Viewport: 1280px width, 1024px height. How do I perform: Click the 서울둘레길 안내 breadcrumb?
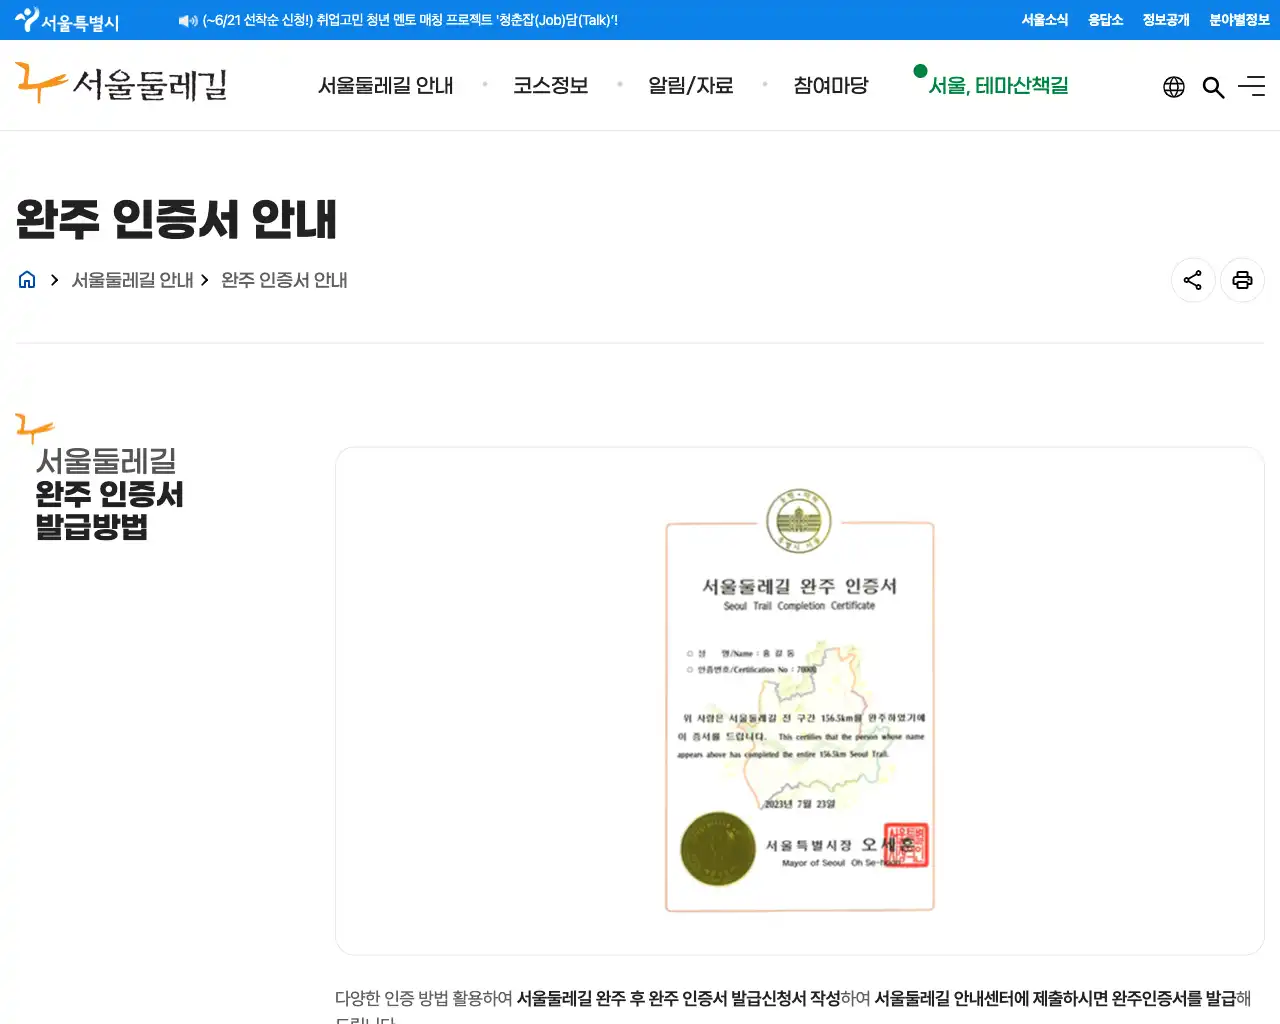[x=133, y=280]
